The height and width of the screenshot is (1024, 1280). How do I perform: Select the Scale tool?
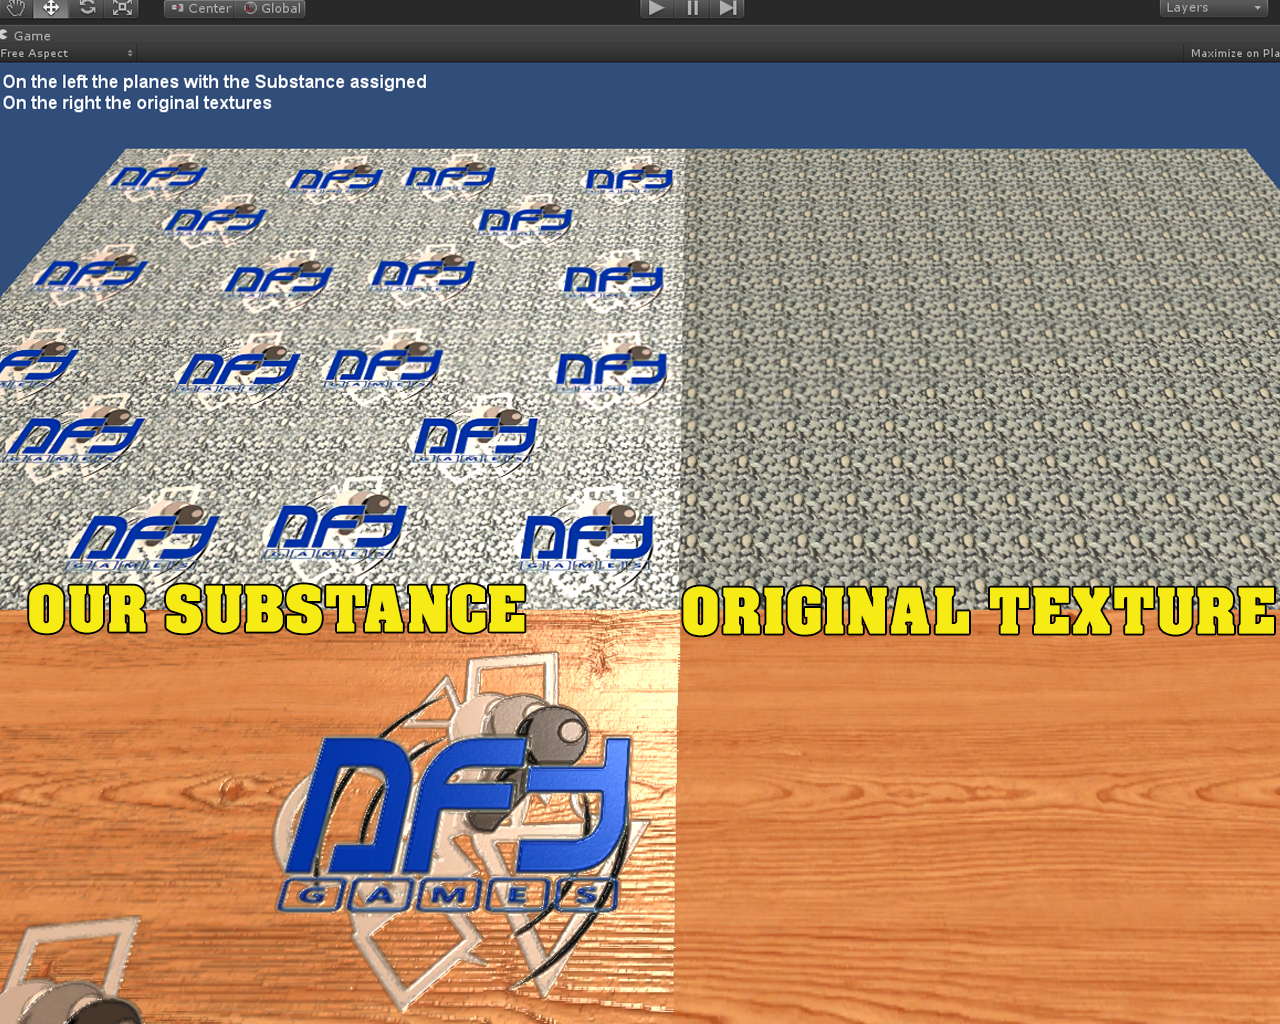point(121,7)
